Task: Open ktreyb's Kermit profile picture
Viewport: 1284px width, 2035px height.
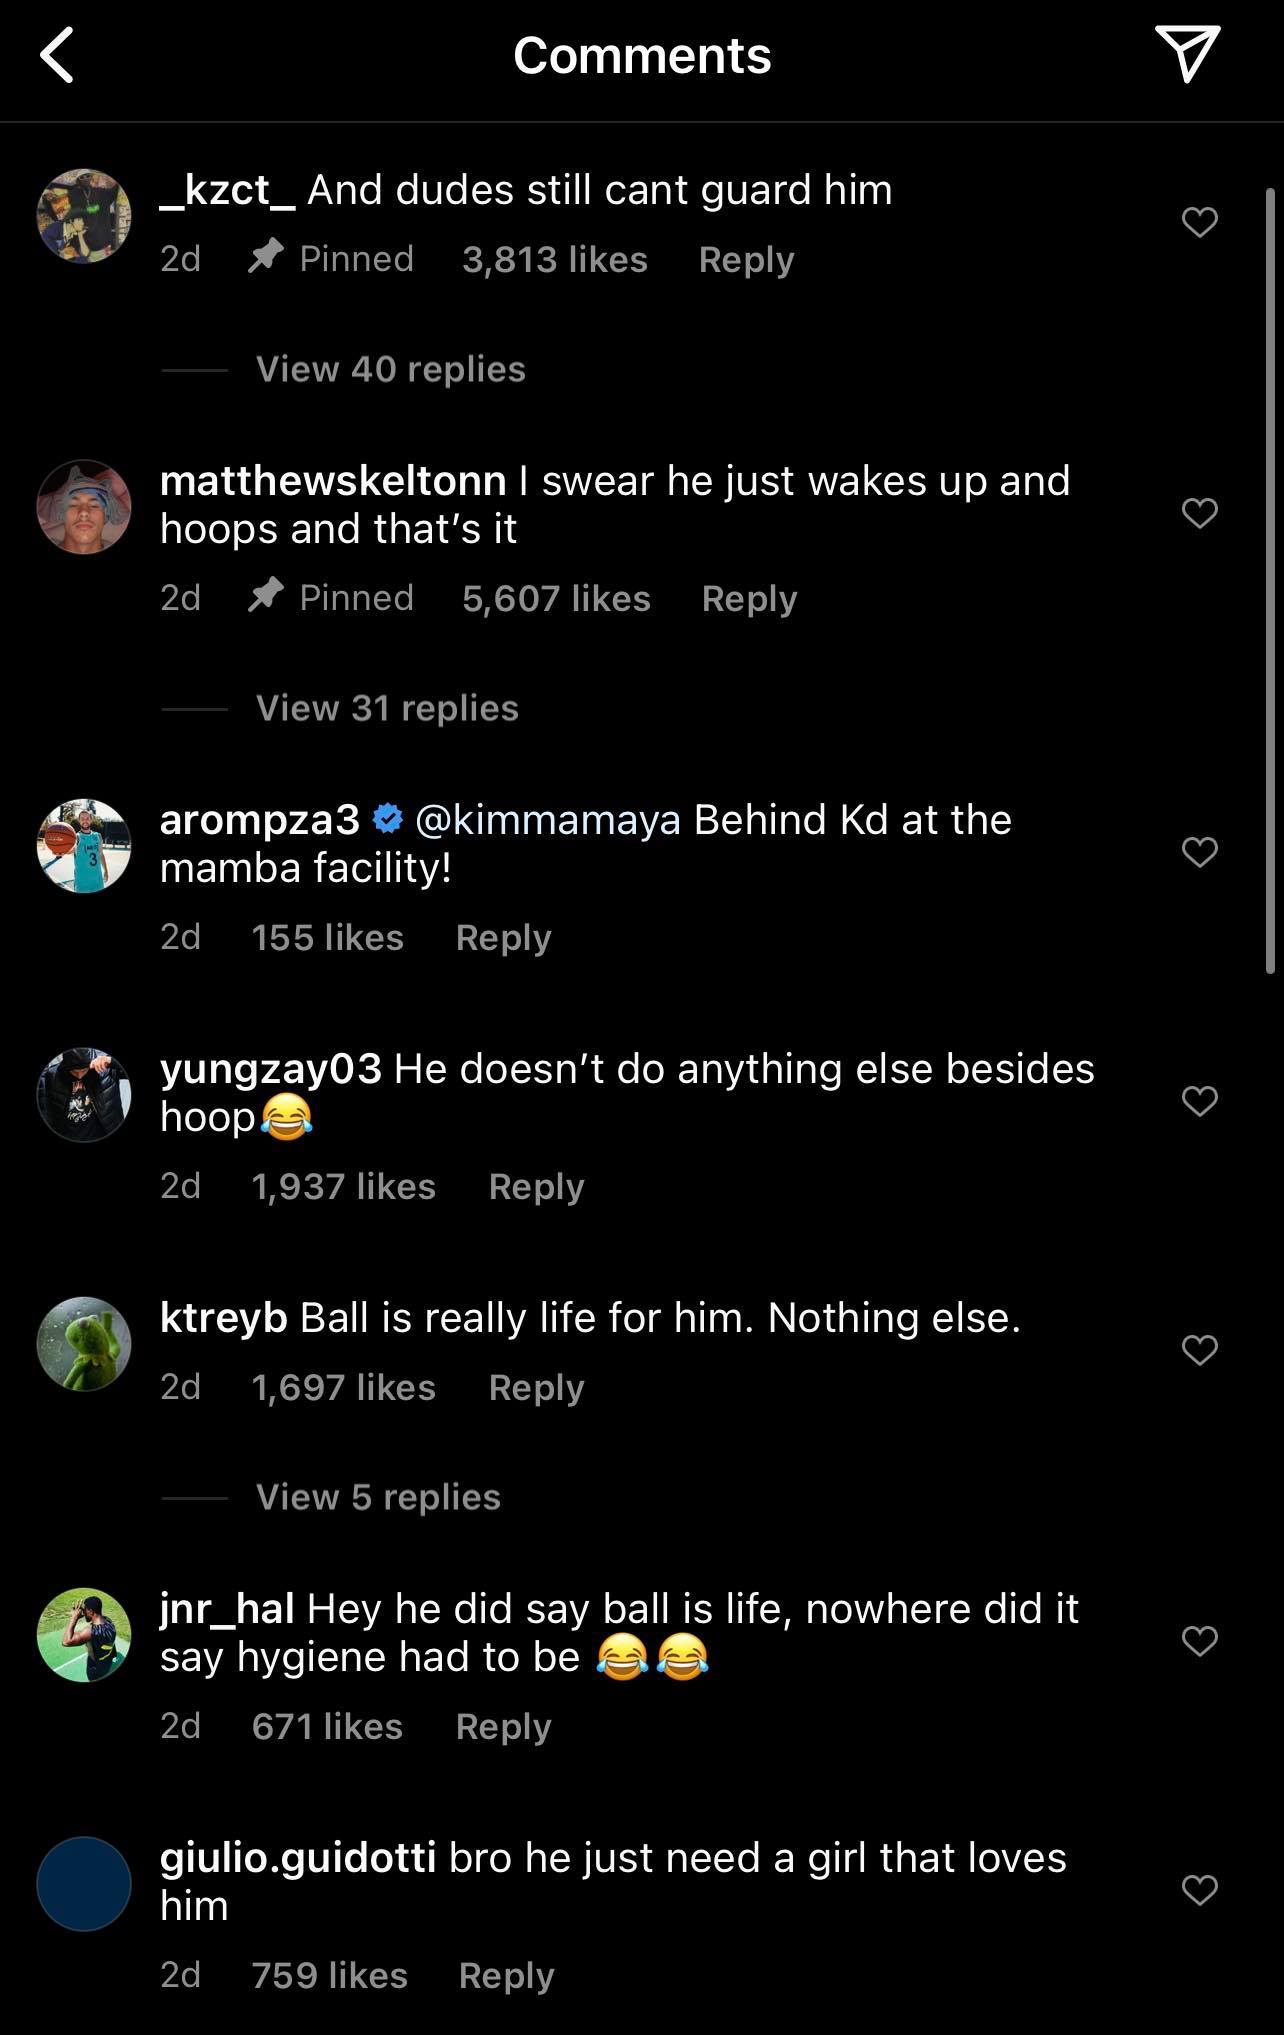Action: (x=84, y=1344)
